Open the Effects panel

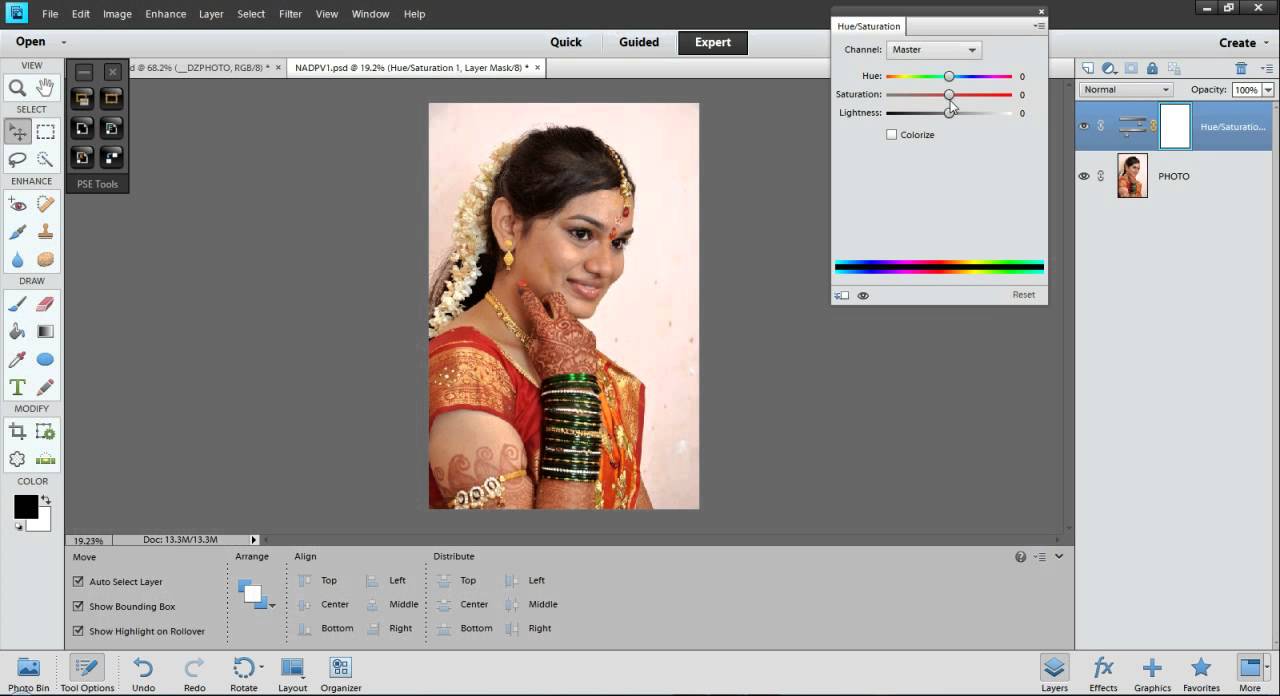1103,674
